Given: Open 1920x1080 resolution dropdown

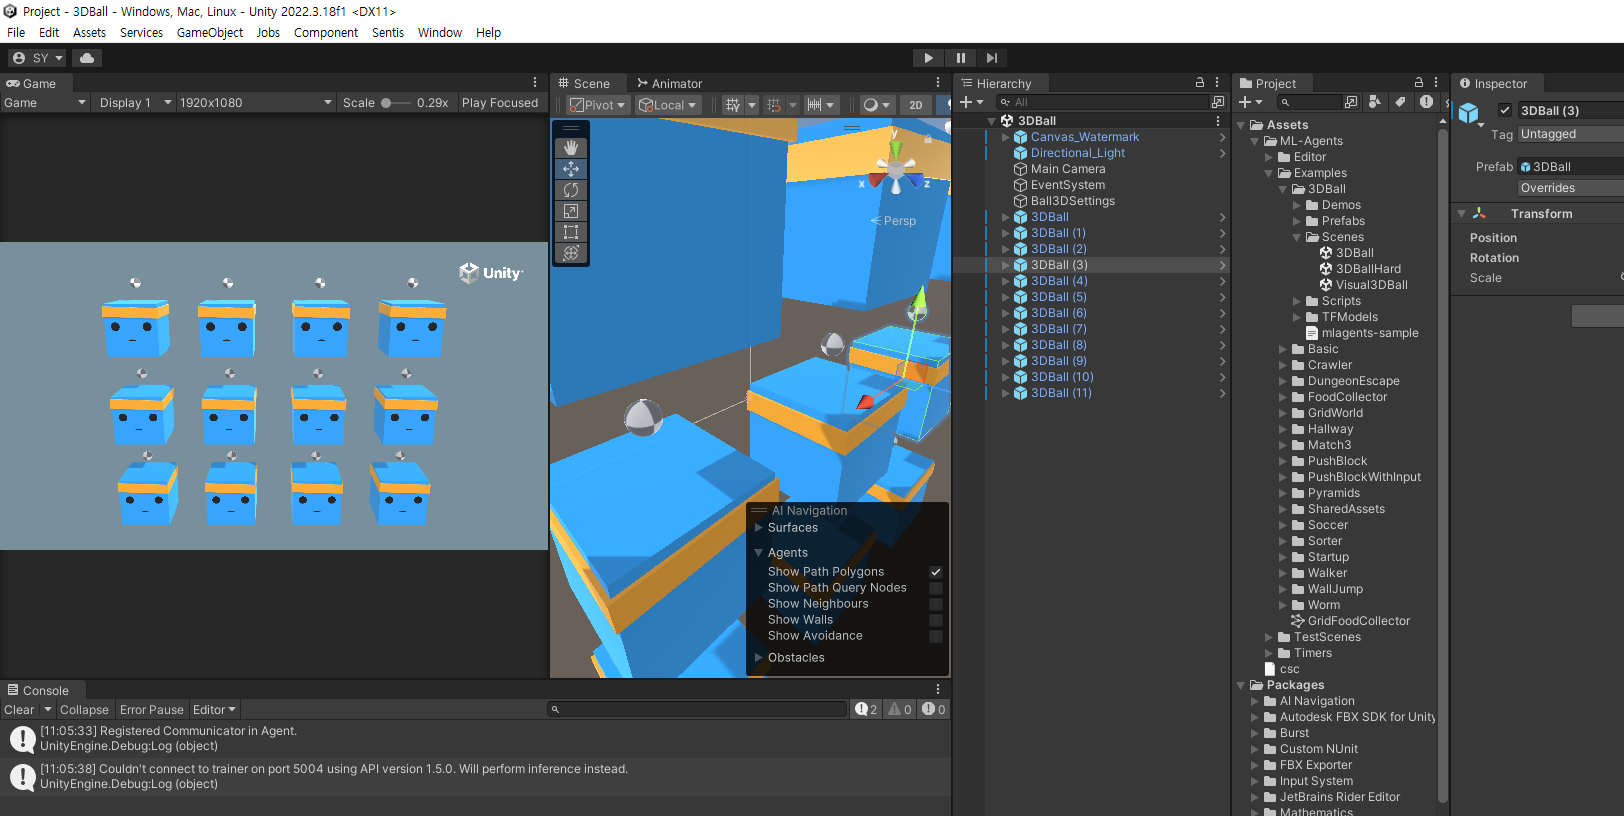Looking at the screenshot, I should [x=255, y=102].
